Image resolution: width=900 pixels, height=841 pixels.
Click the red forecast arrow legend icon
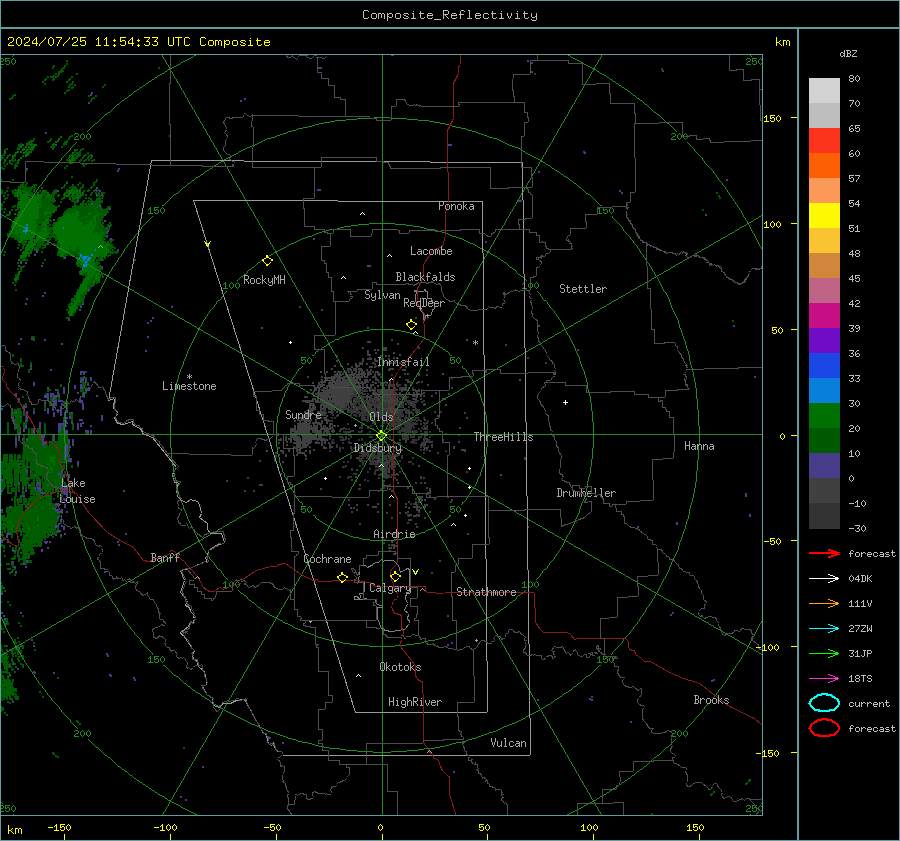[x=824, y=553]
